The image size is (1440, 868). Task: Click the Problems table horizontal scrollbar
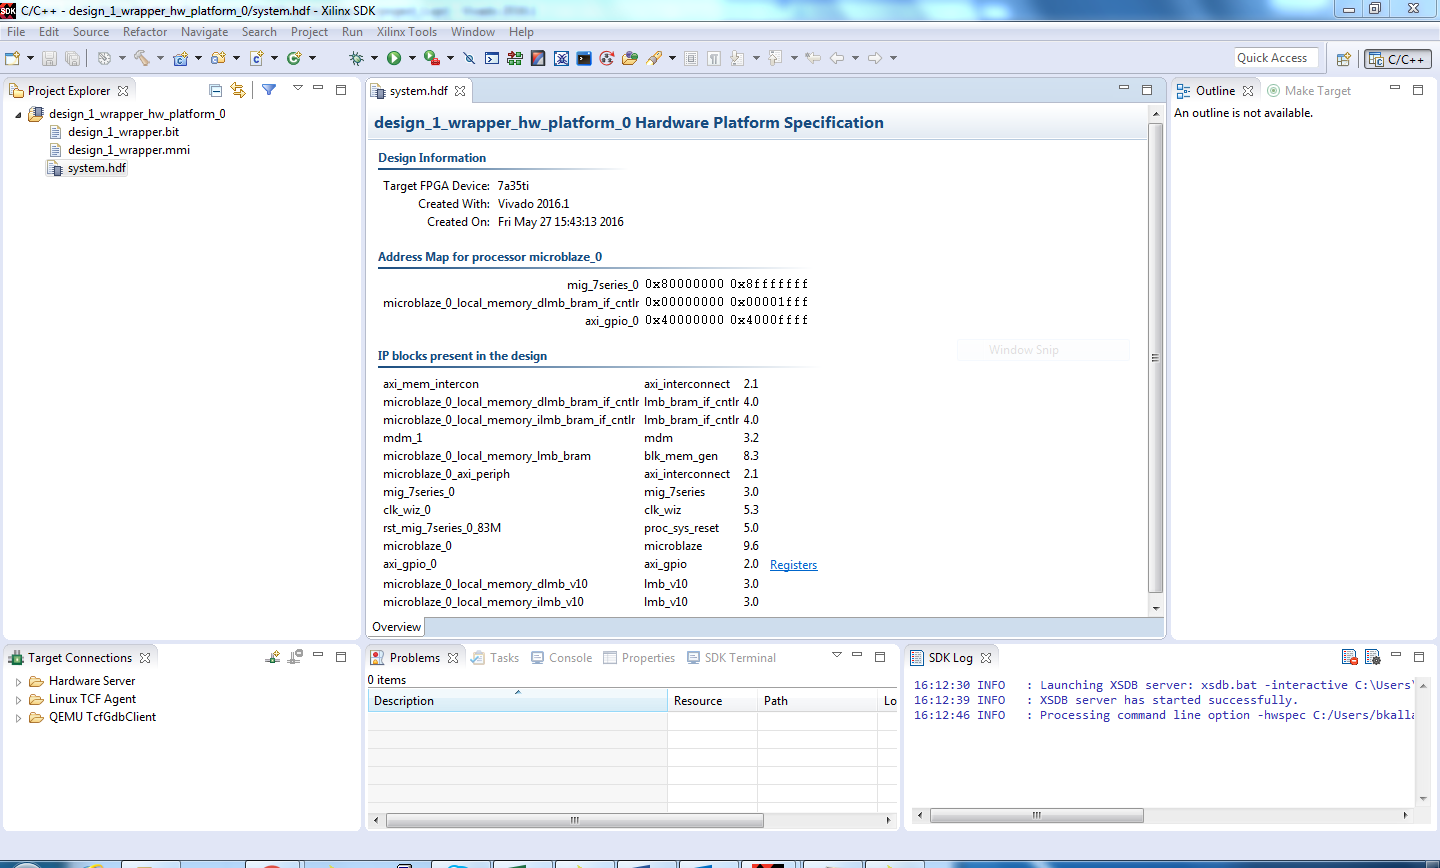click(574, 820)
